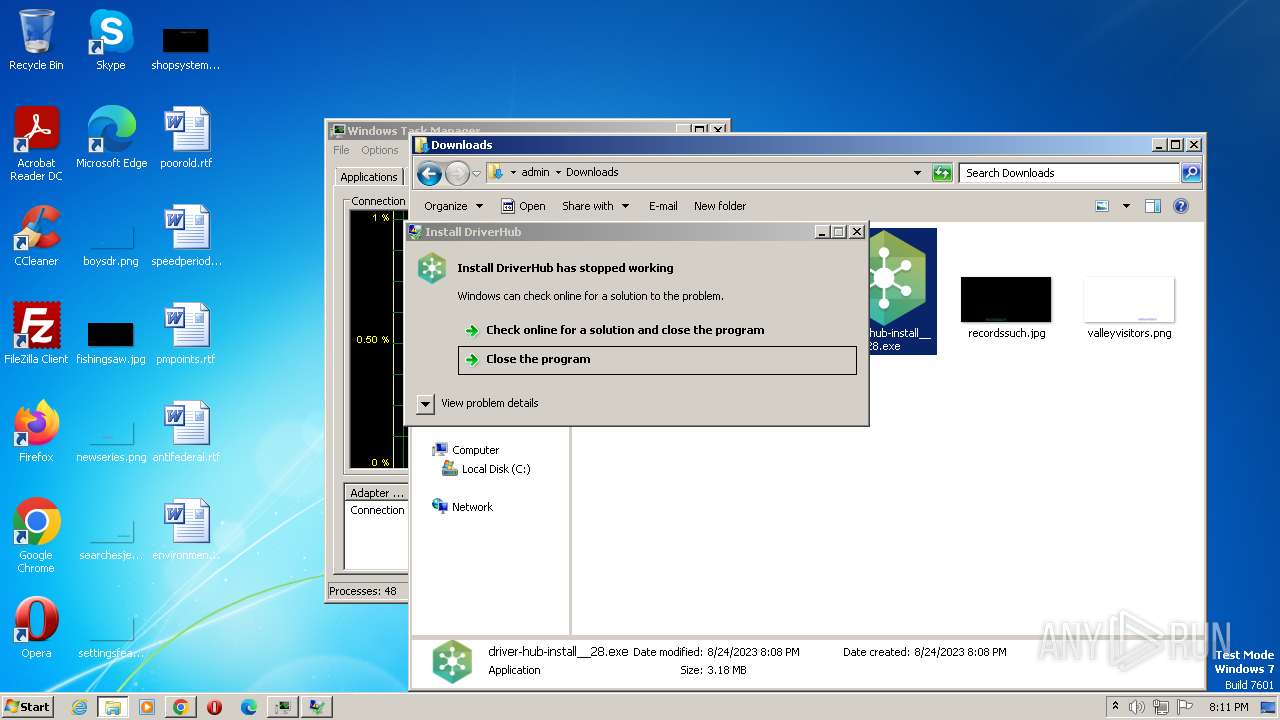This screenshot has height=720, width=1280.
Task: Select the Google Chrome desktop icon
Action: 36,535
